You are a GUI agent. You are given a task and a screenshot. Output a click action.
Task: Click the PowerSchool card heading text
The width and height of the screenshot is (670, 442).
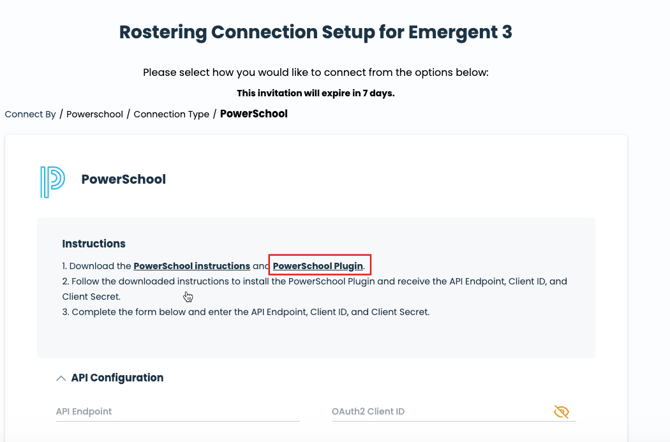tap(123, 180)
